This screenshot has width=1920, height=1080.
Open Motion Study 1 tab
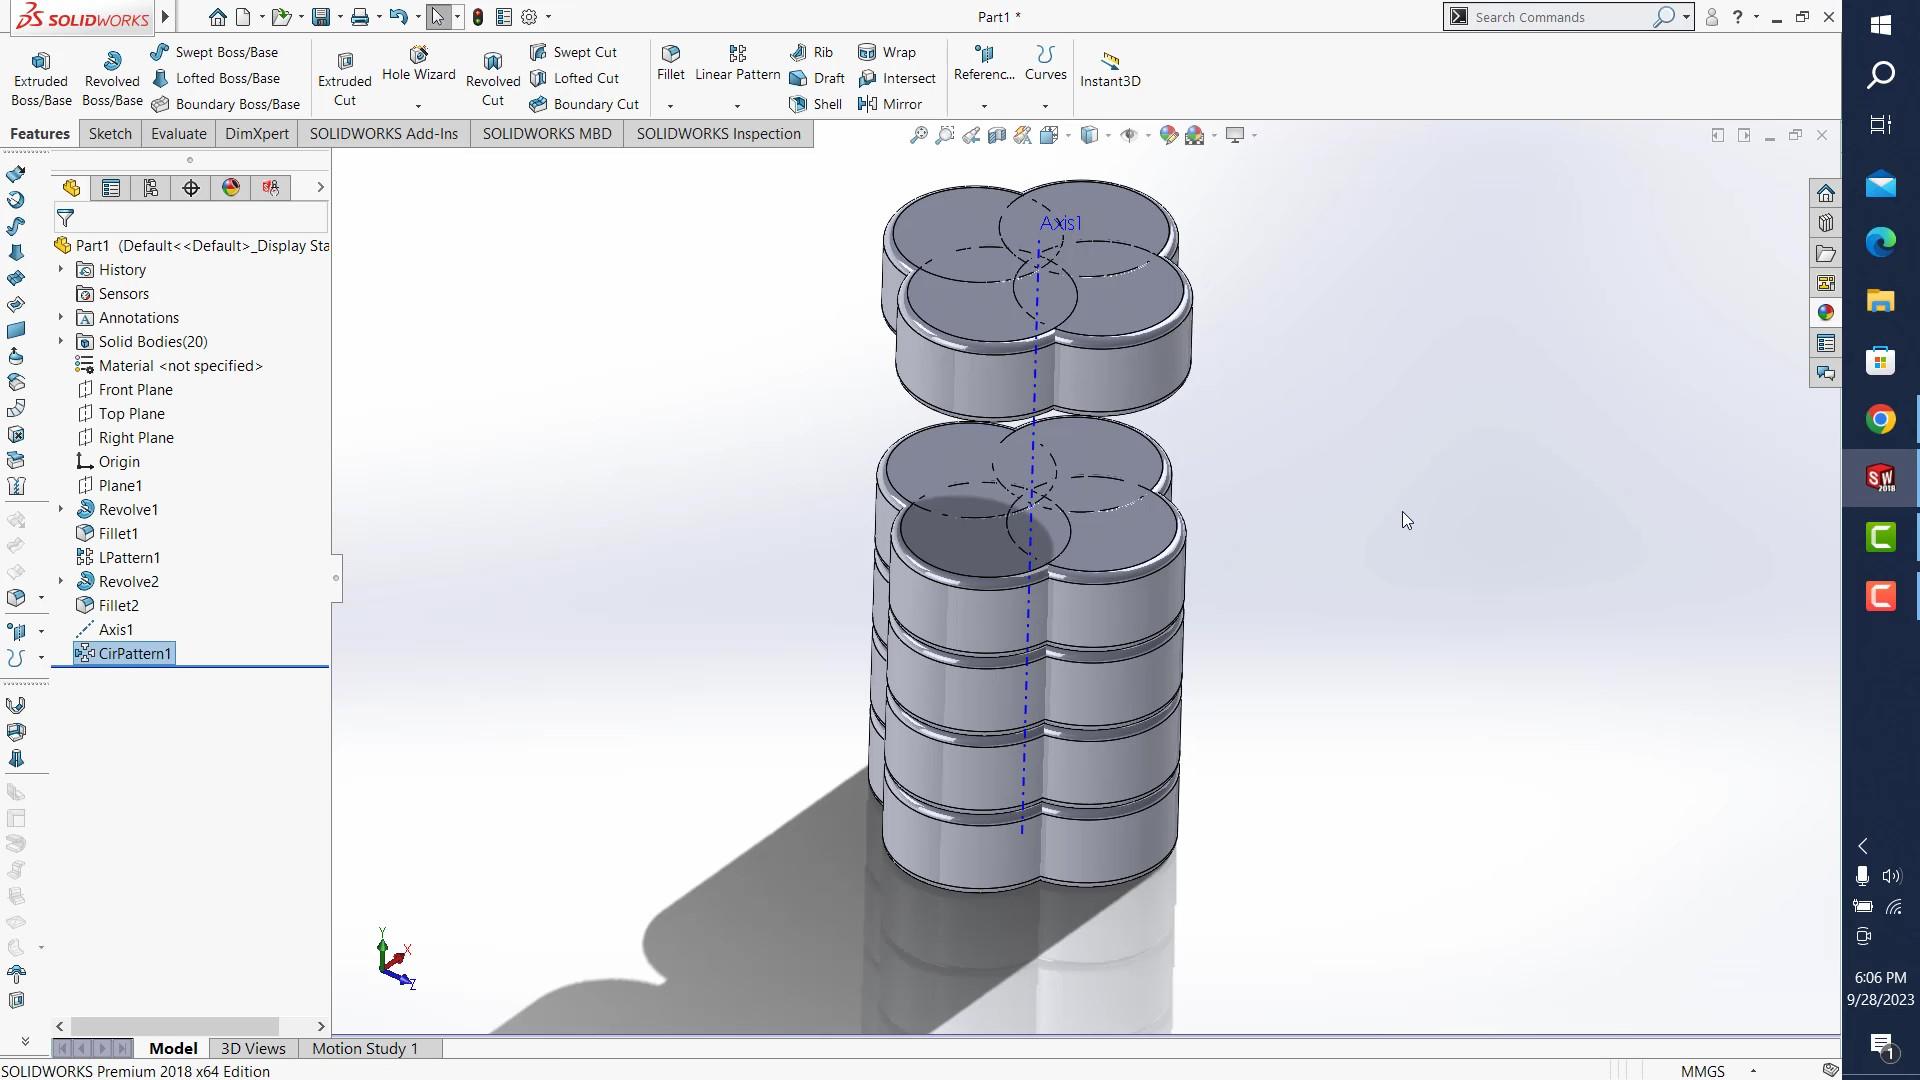point(365,1048)
